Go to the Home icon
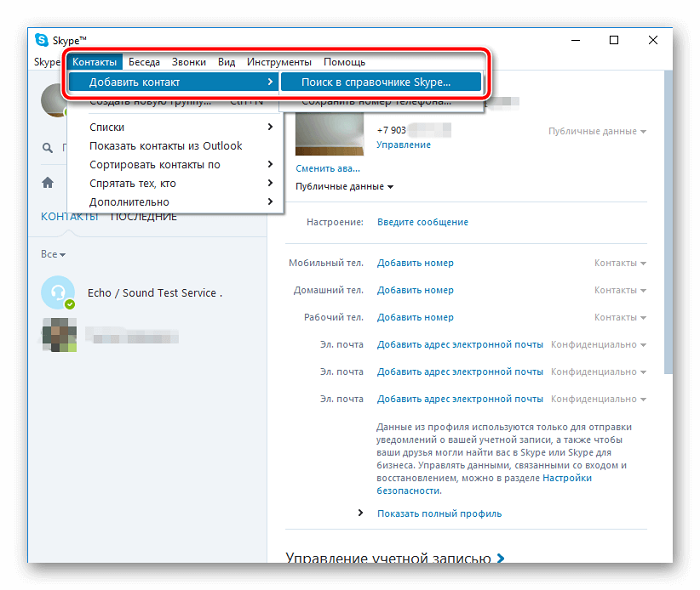This screenshot has width=700, height=590. coord(48,183)
